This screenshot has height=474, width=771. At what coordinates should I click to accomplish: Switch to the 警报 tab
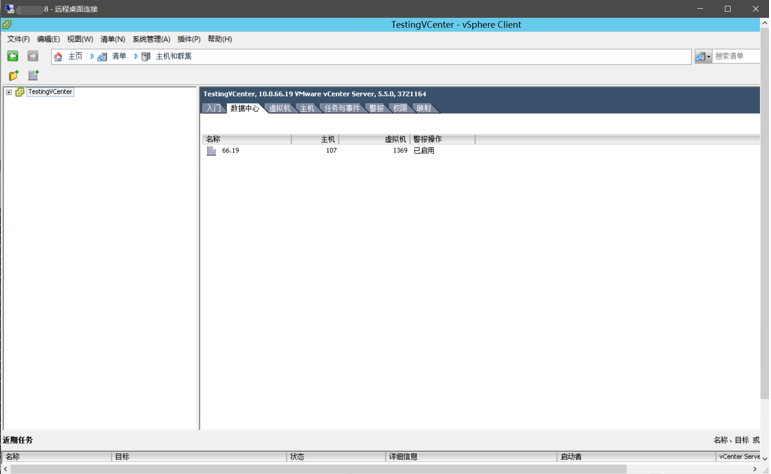tap(376, 108)
